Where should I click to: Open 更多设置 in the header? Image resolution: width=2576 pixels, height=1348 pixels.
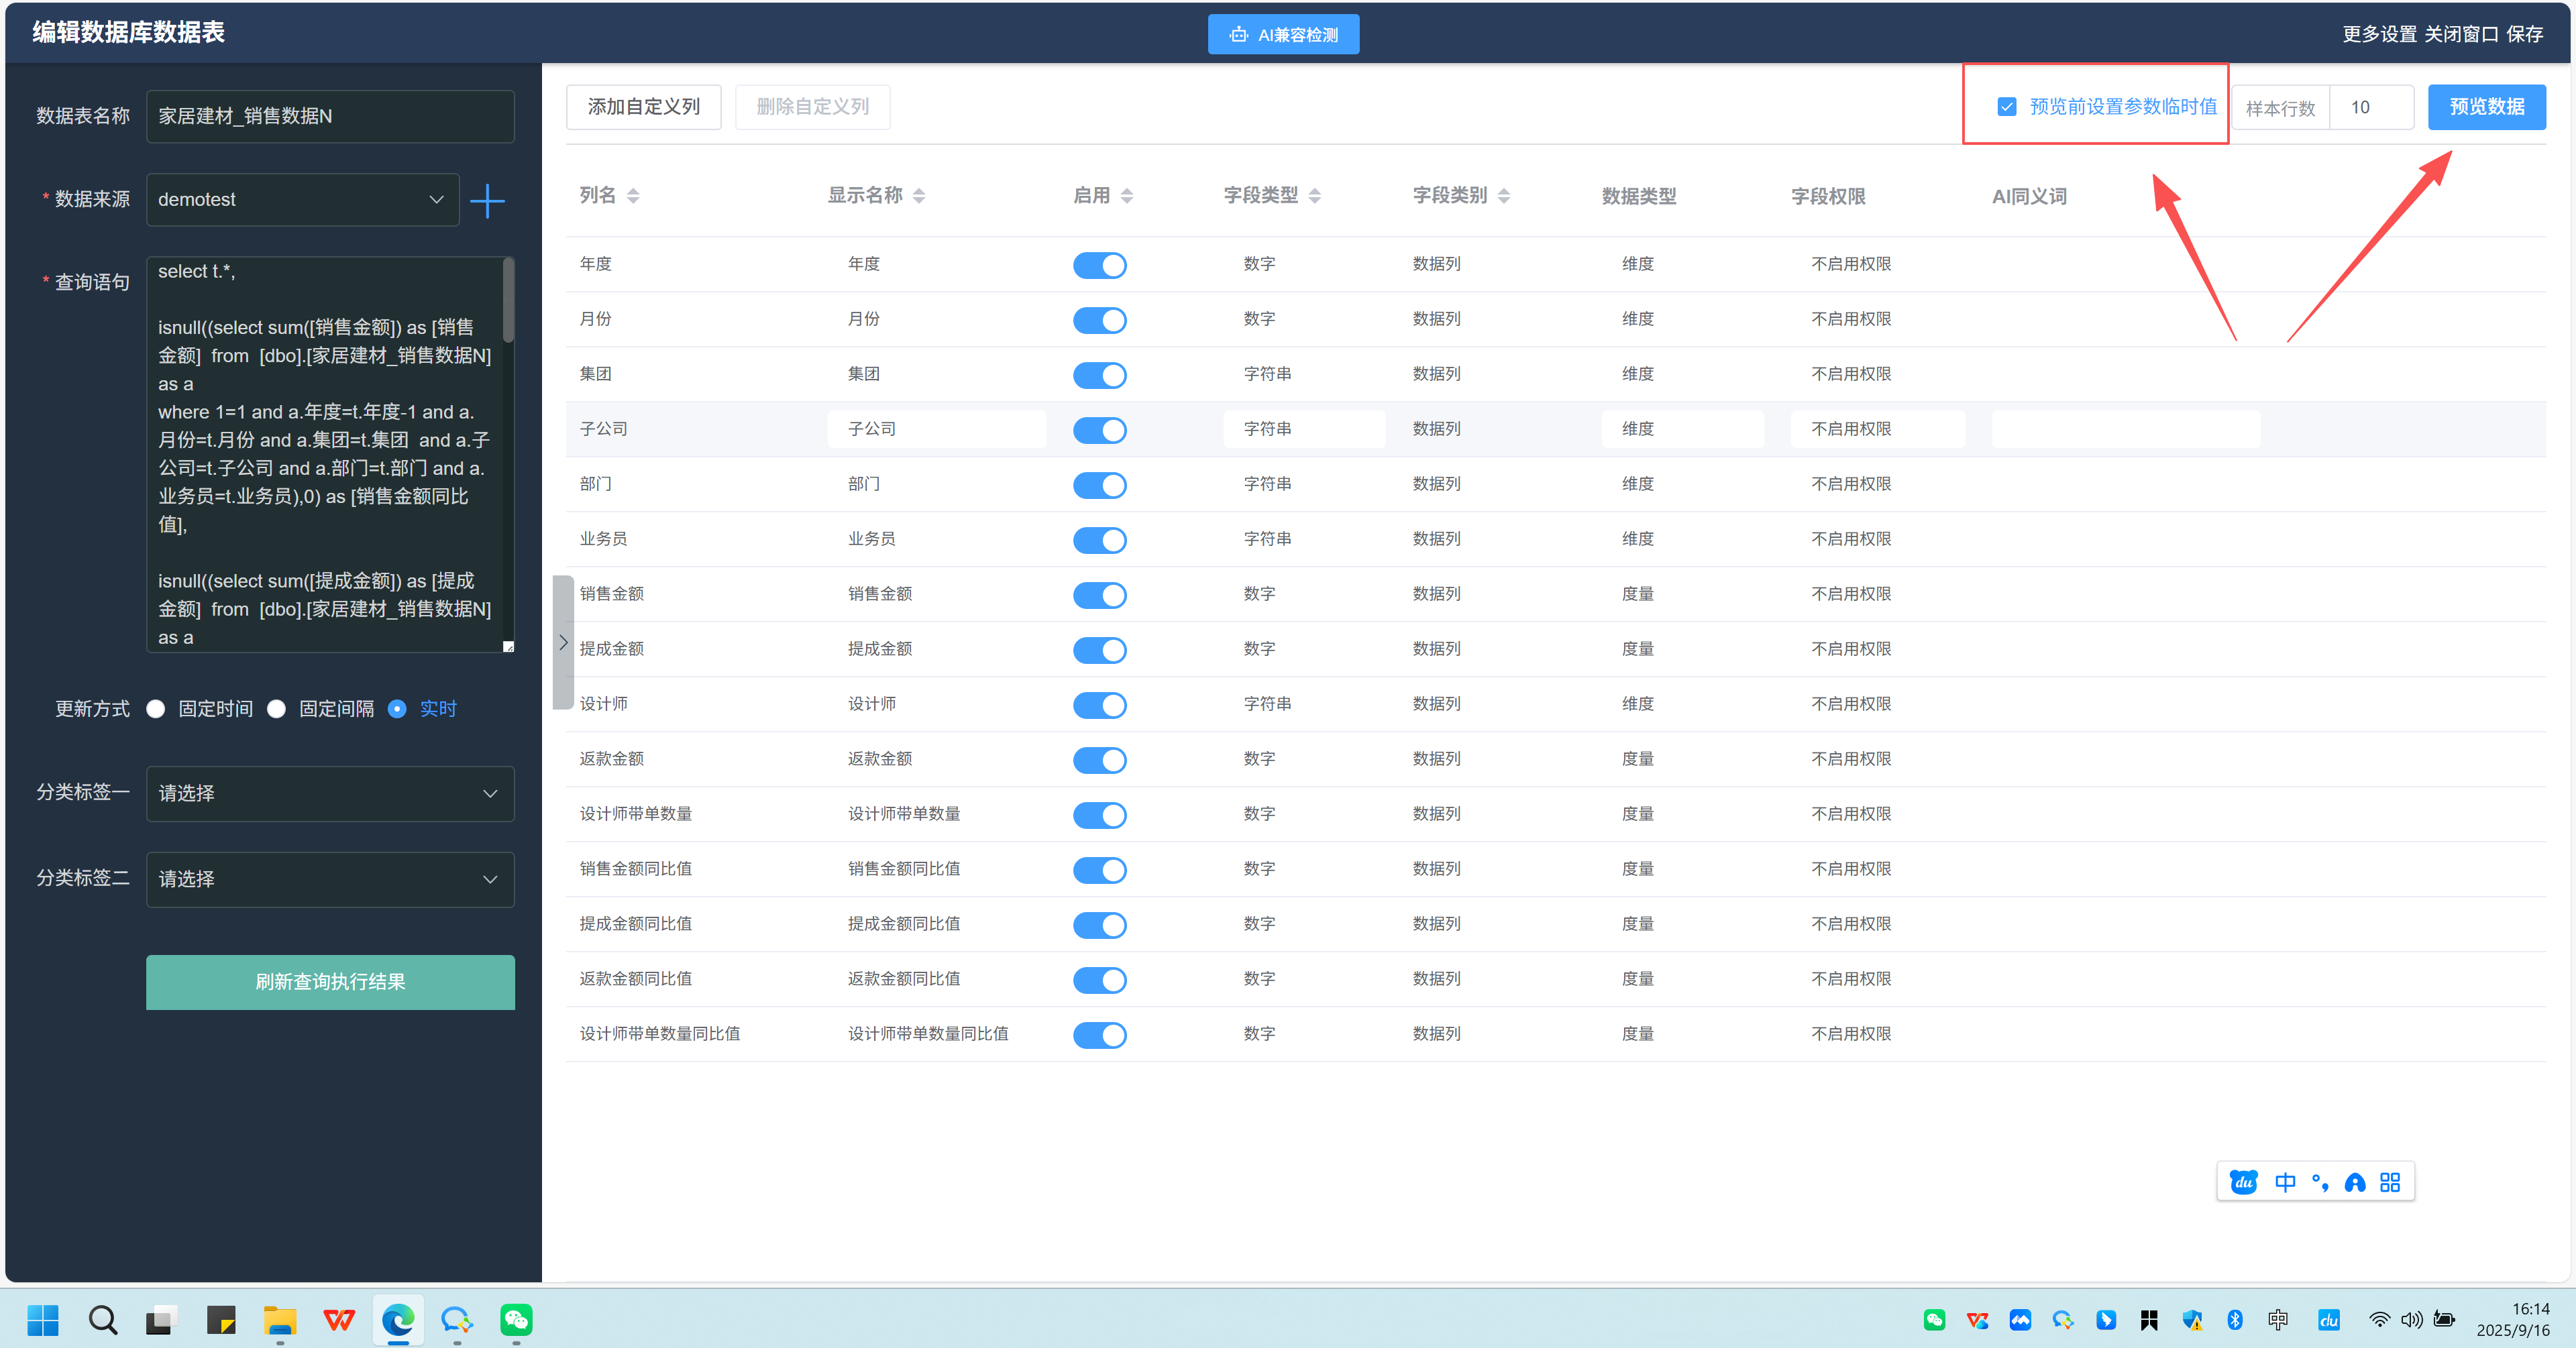click(2379, 35)
